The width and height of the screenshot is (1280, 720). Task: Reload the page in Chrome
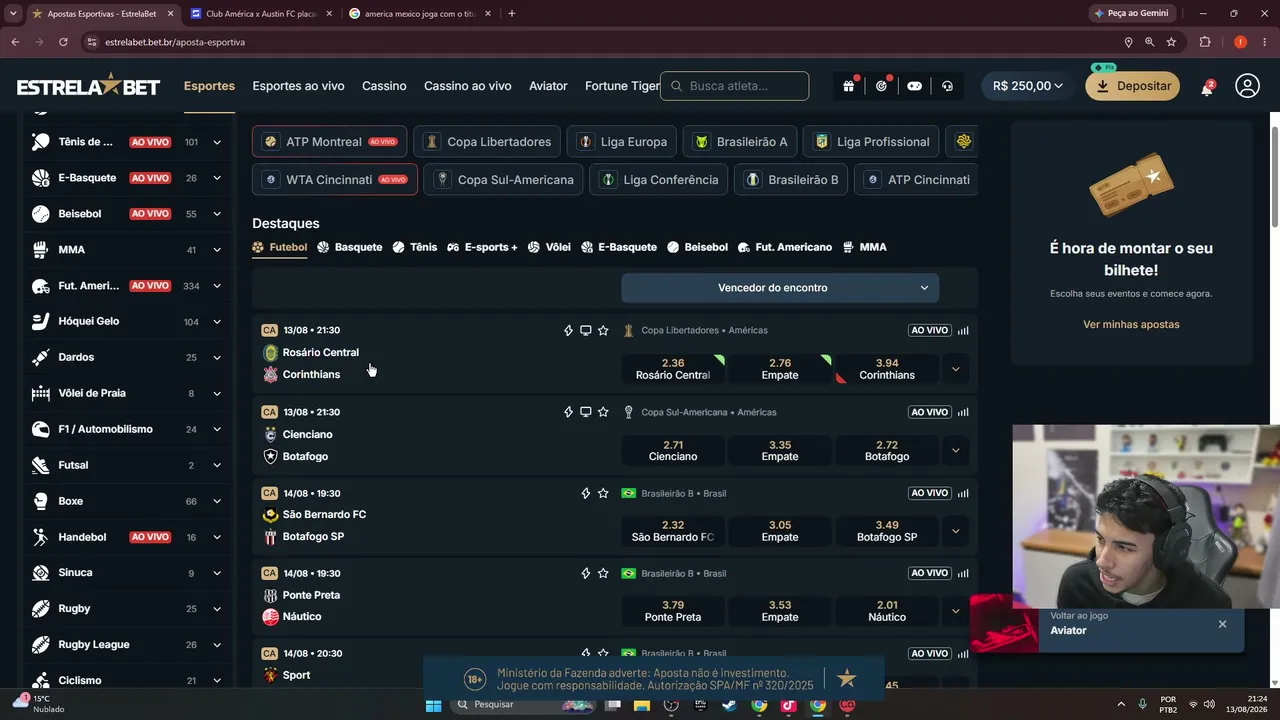[x=63, y=42]
